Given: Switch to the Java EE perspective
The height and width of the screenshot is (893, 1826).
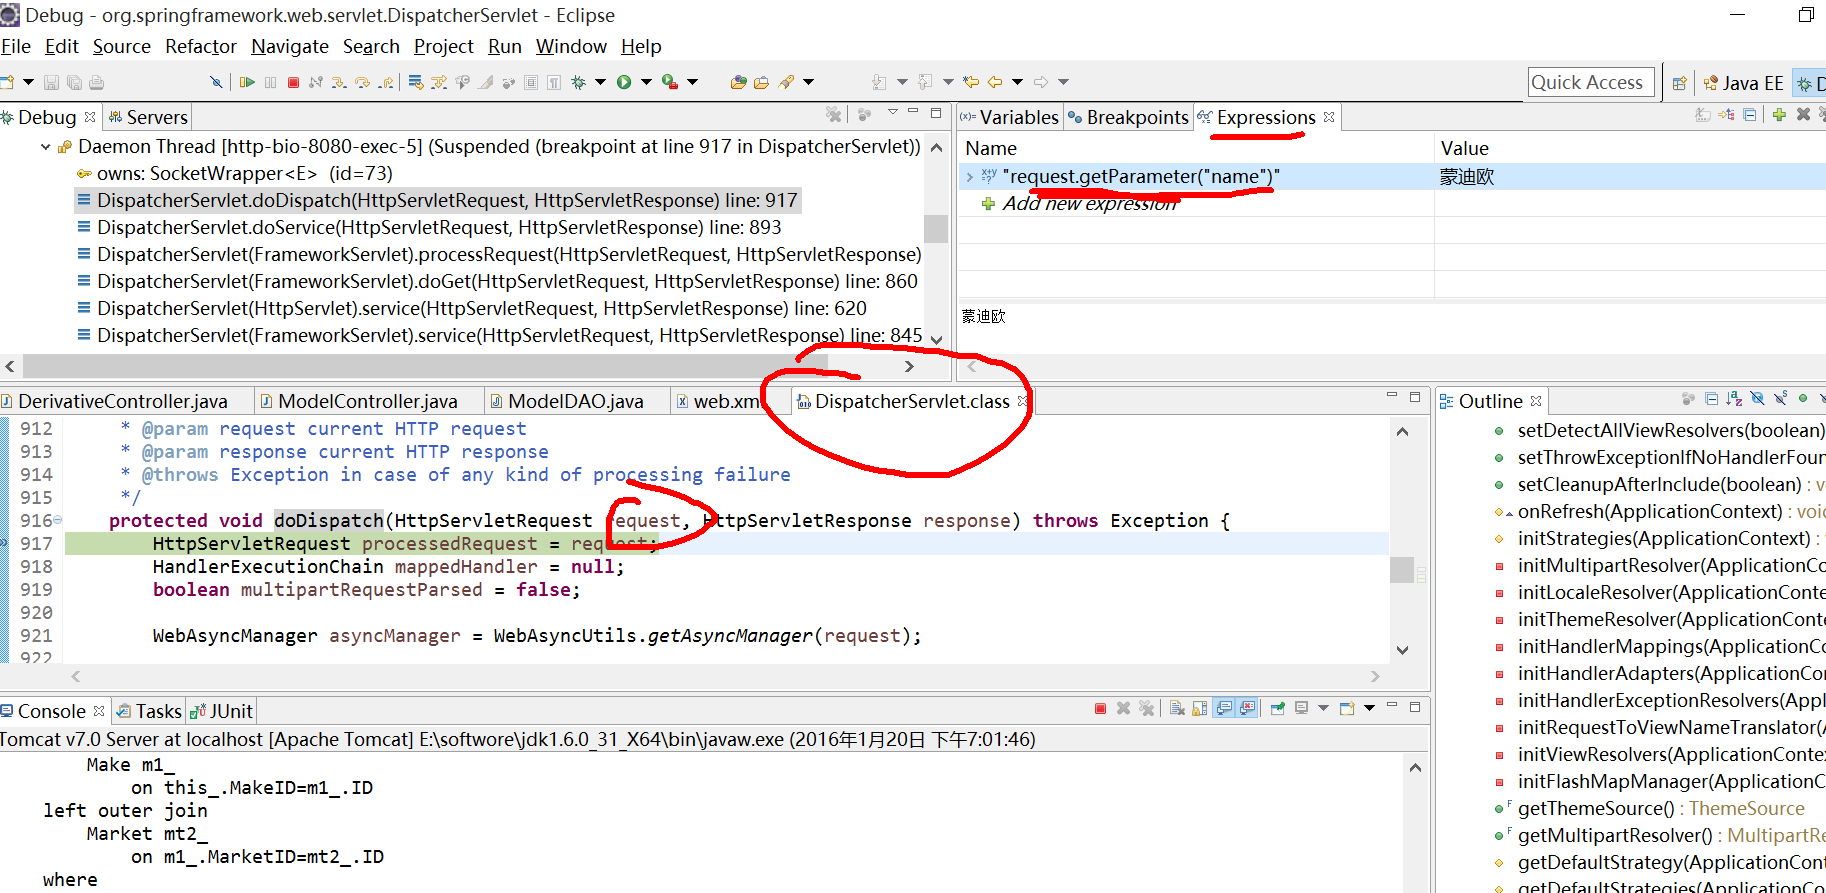Looking at the screenshot, I should pos(1743,83).
